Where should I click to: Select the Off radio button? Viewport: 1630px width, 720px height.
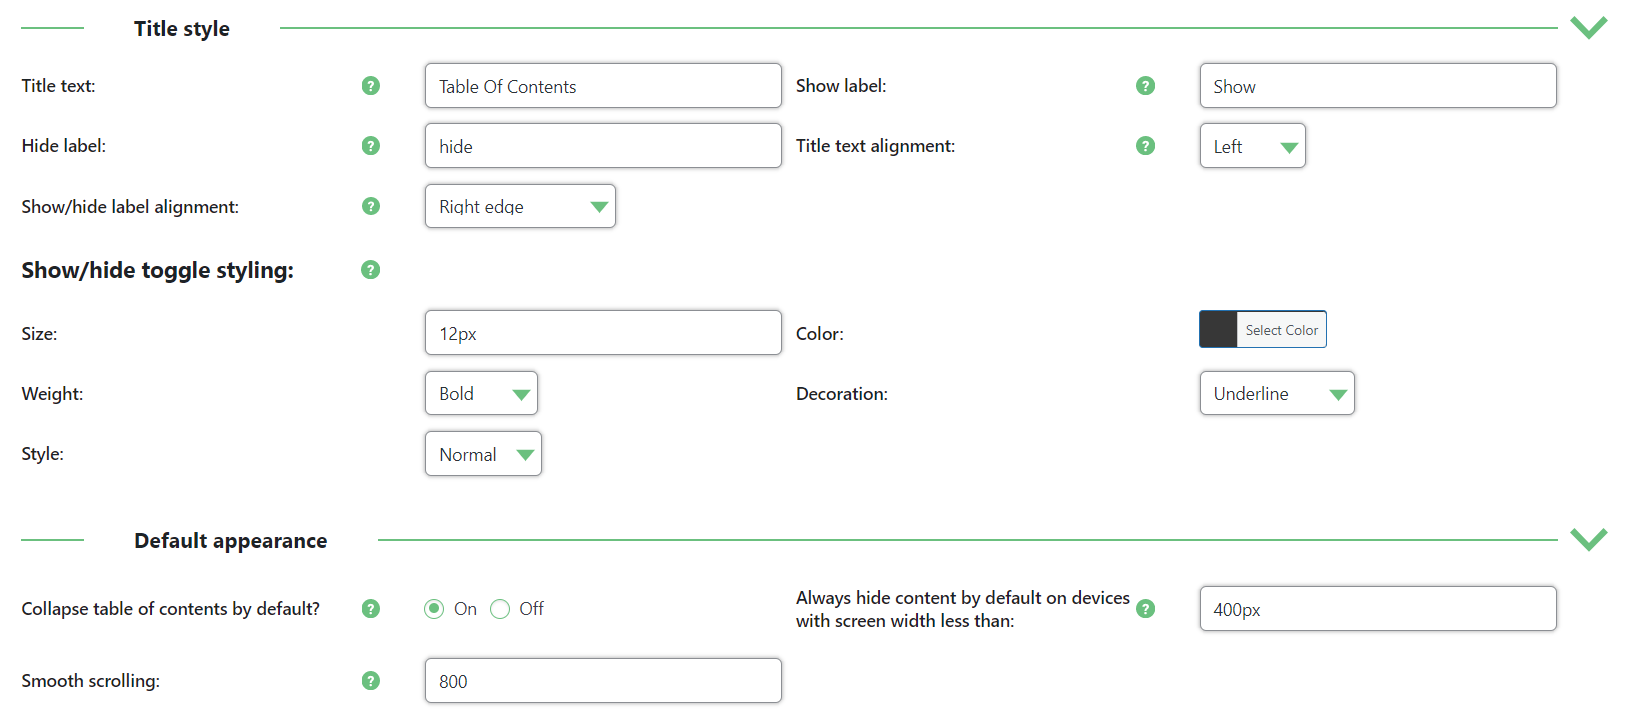500,609
